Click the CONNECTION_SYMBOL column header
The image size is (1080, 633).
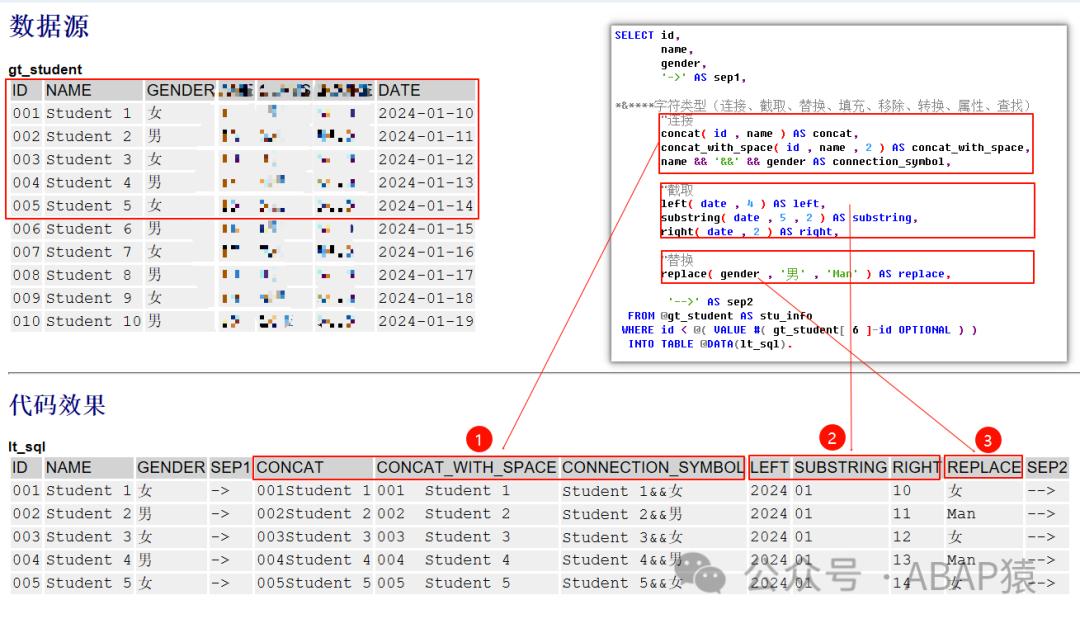tap(652, 468)
